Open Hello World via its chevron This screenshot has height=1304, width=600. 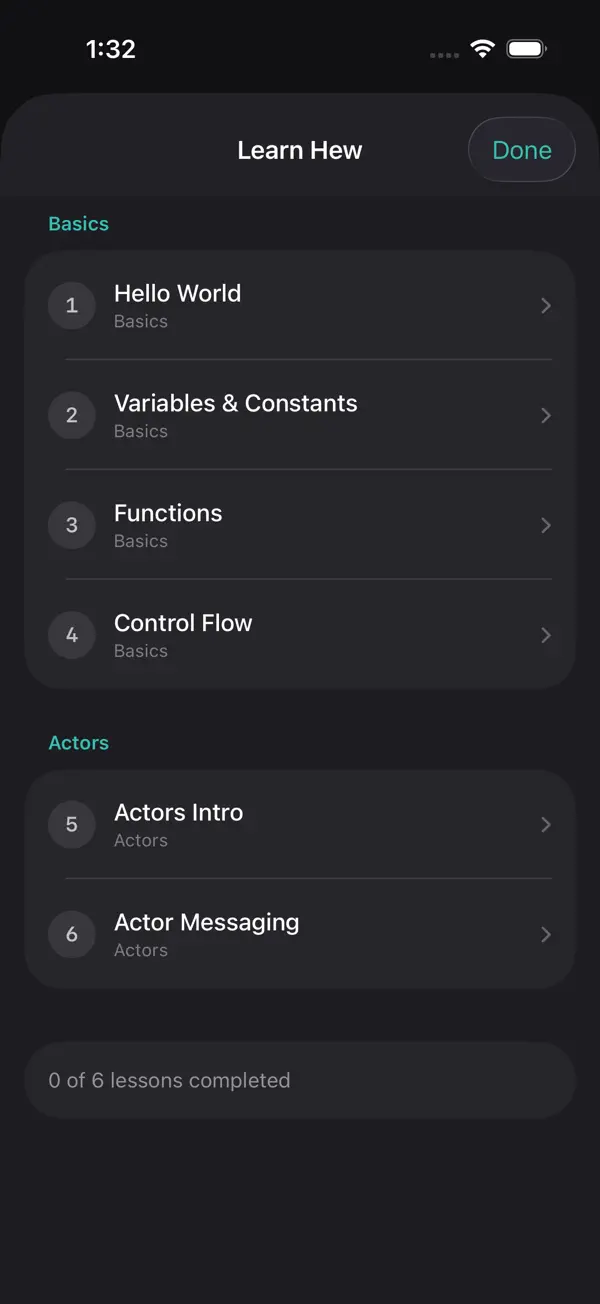click(x=546, y=305)
